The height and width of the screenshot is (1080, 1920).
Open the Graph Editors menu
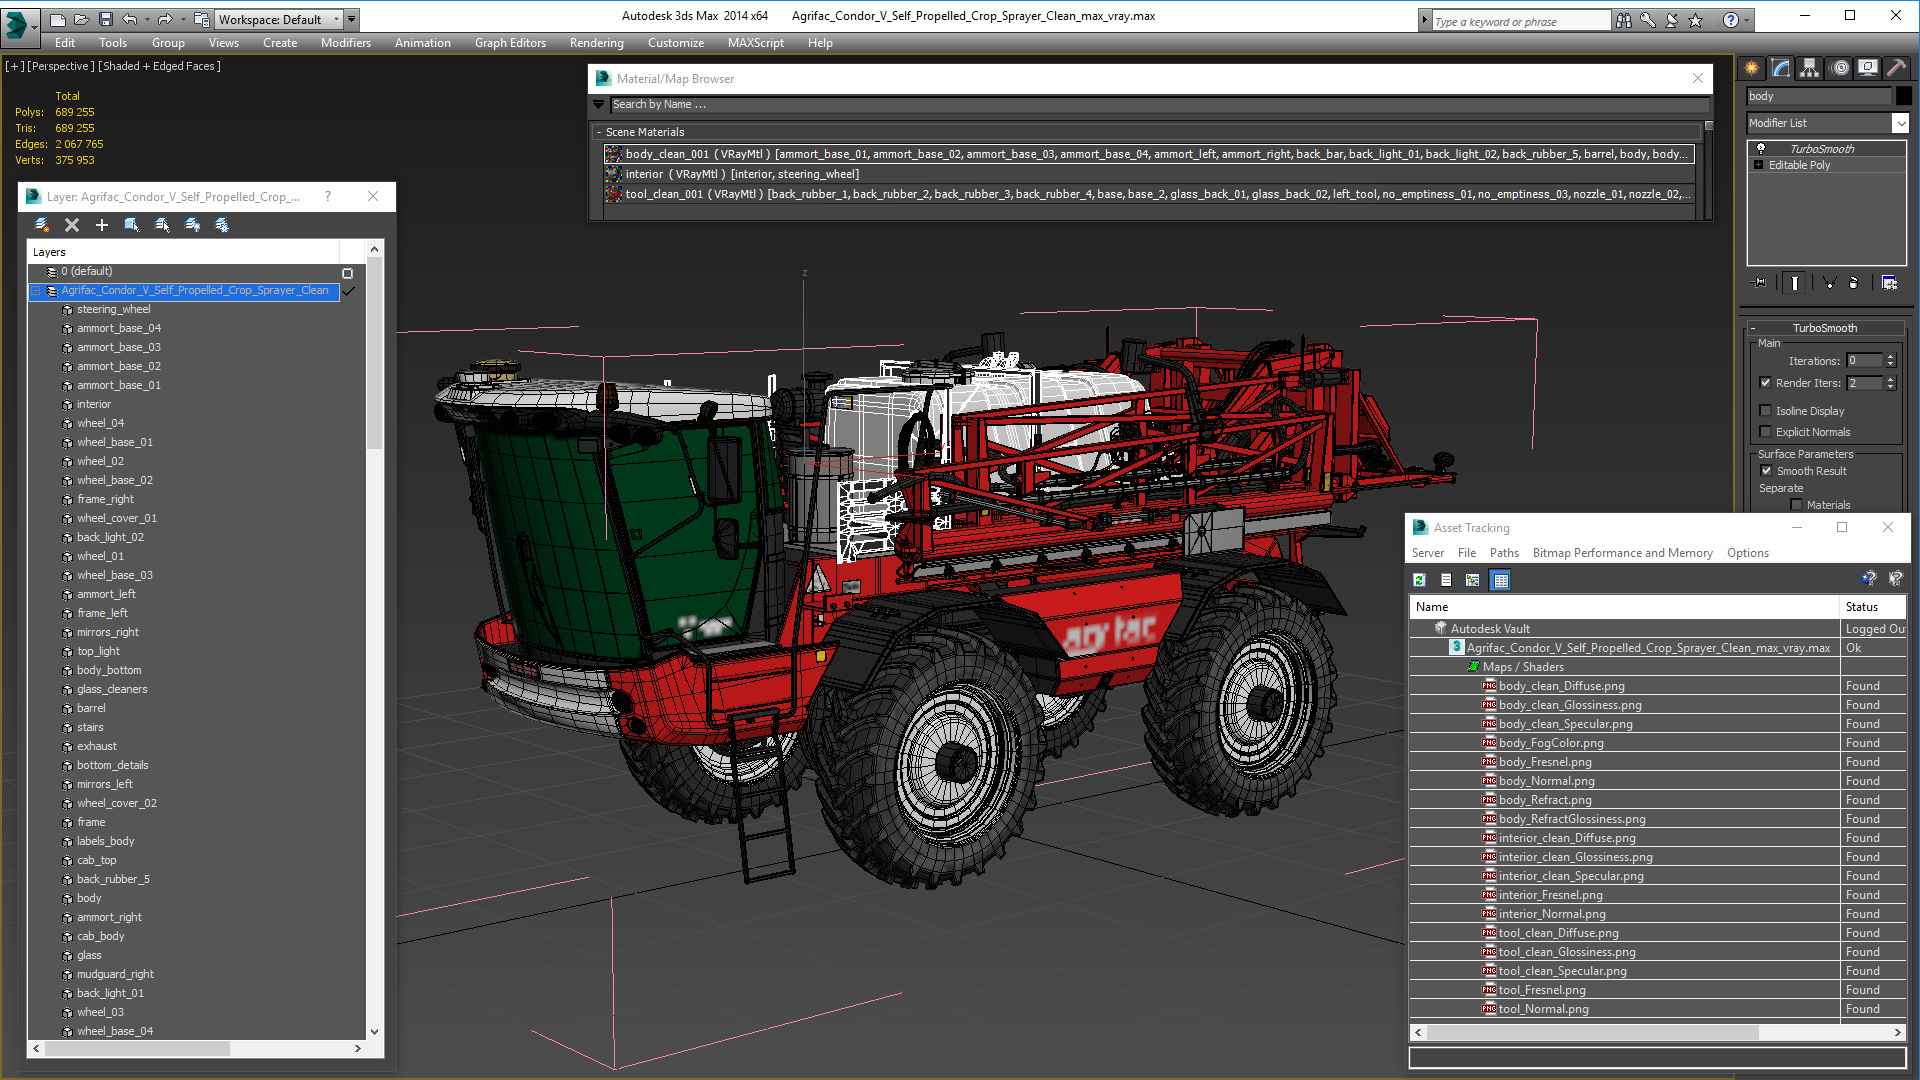click(x=510, y=43)
